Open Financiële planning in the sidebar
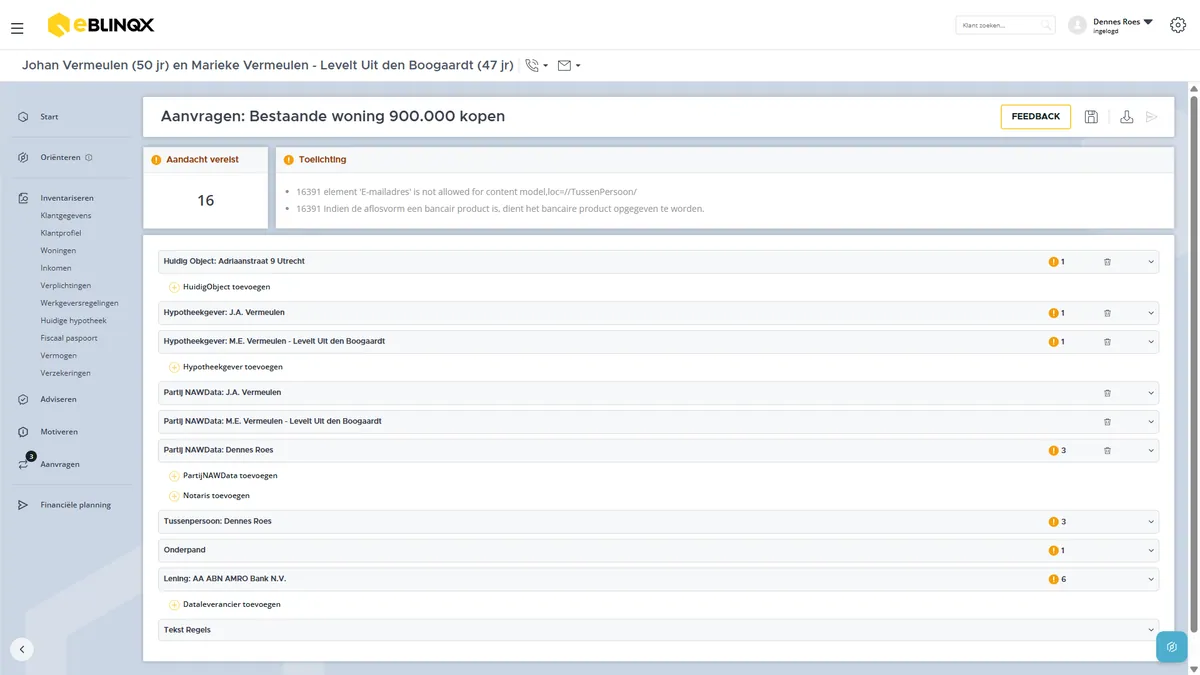Image resolution: width=1200 pixels, height=675 pixels. pyautogui.click(x=76, y=505)
